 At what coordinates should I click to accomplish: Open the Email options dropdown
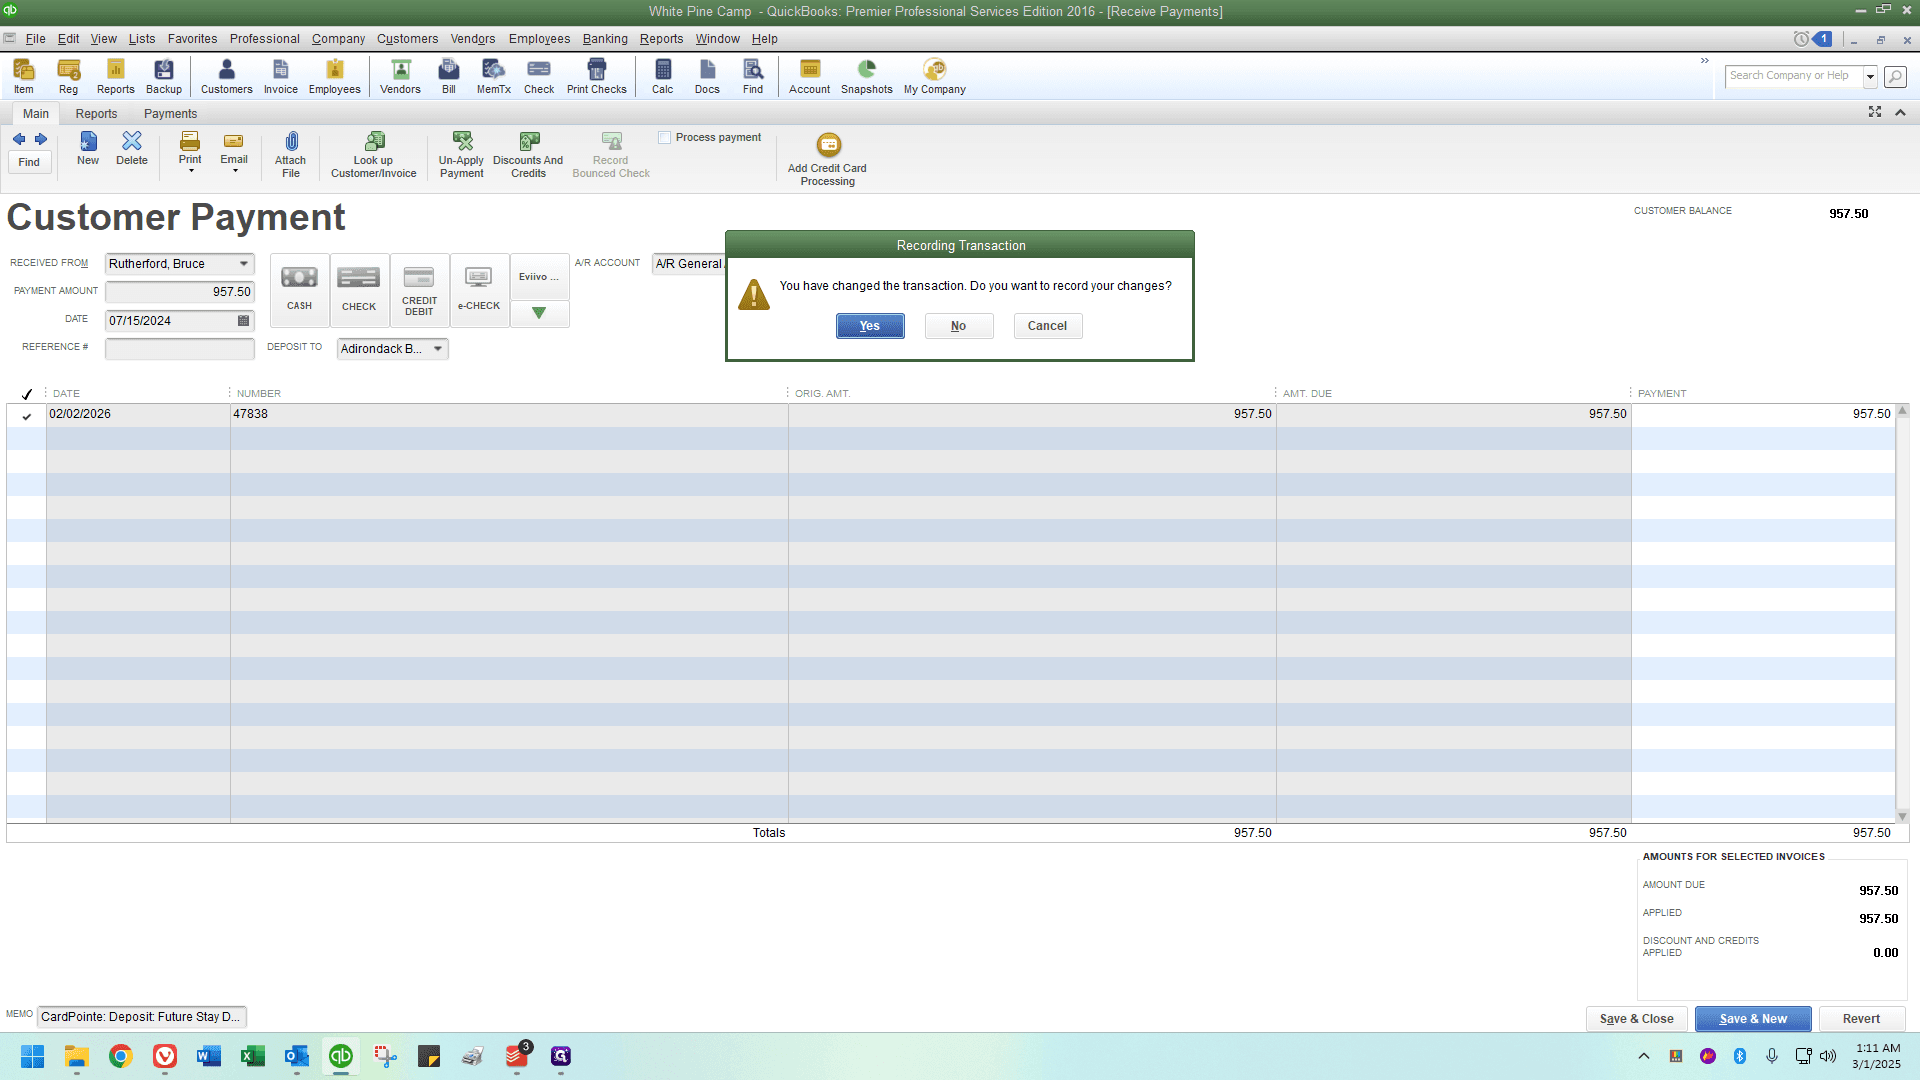(235, 171)
